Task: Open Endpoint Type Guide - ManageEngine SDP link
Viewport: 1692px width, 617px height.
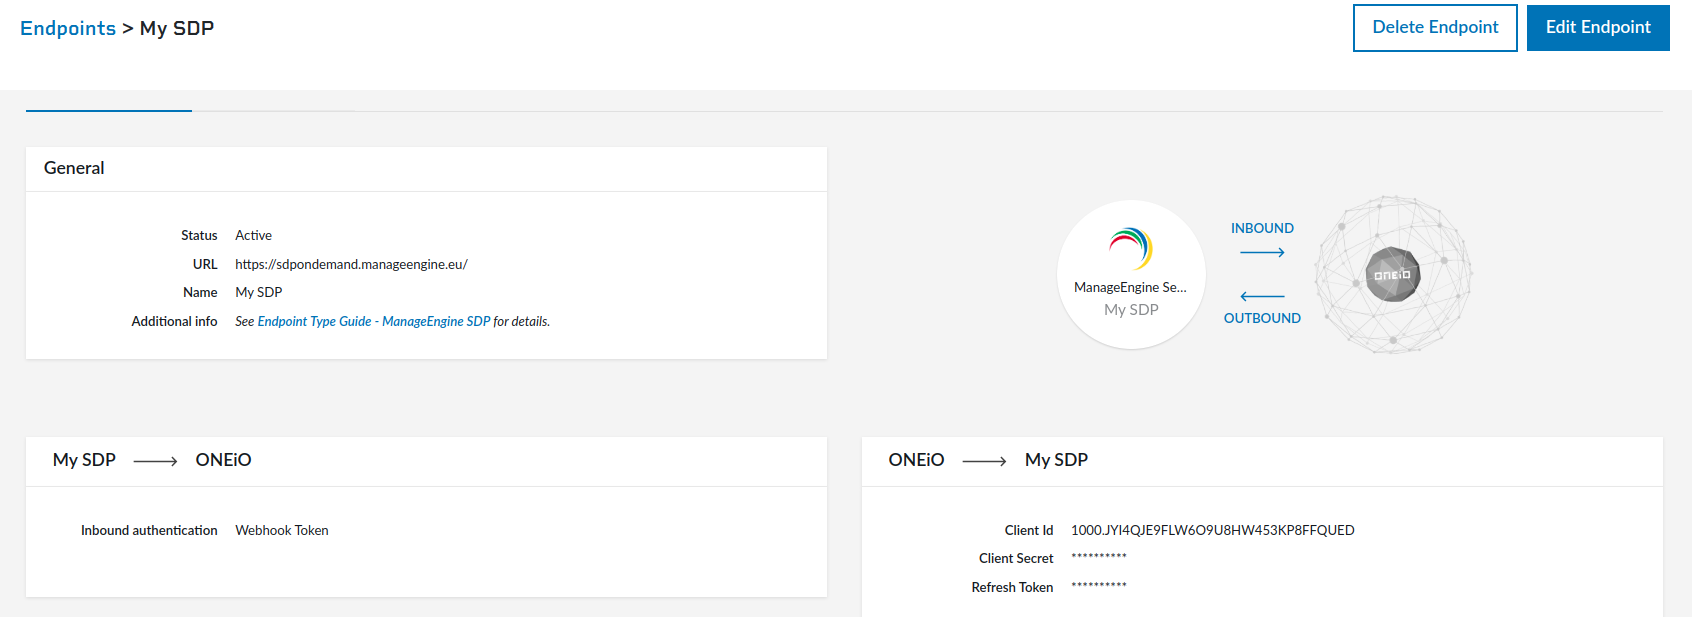Action: 374,321
